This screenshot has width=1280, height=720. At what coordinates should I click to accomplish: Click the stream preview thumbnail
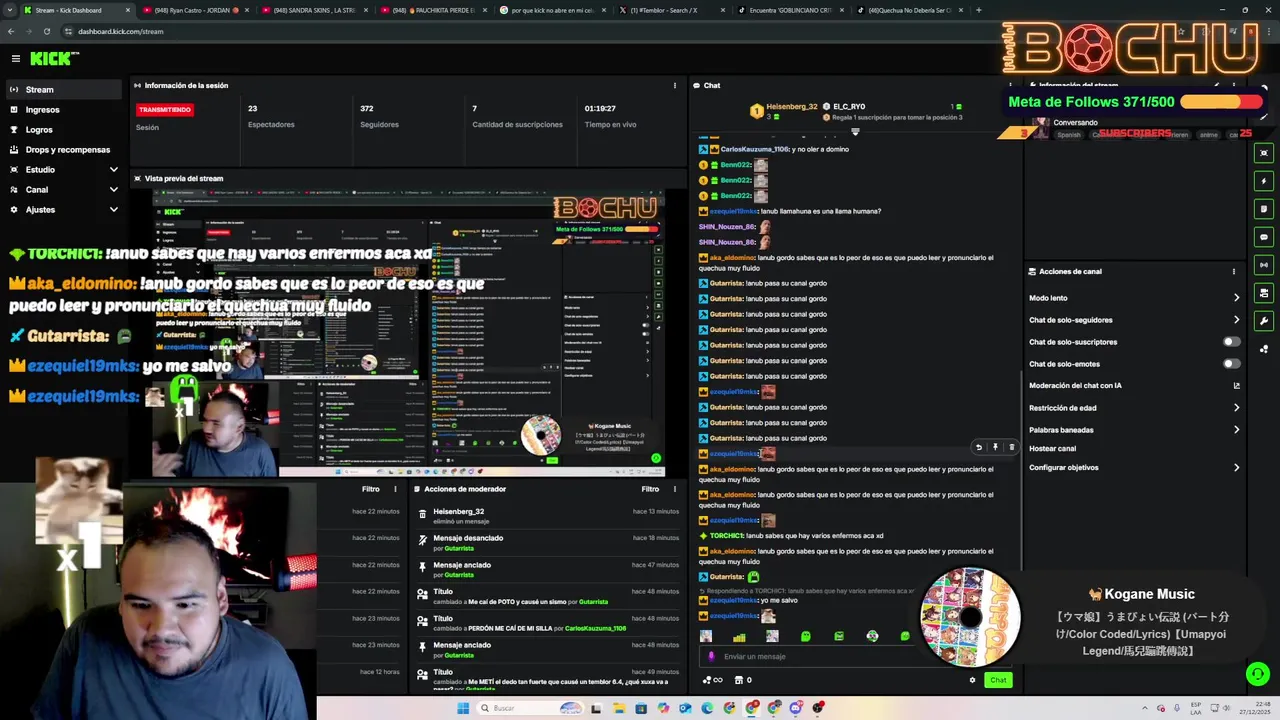click(408, 332)
